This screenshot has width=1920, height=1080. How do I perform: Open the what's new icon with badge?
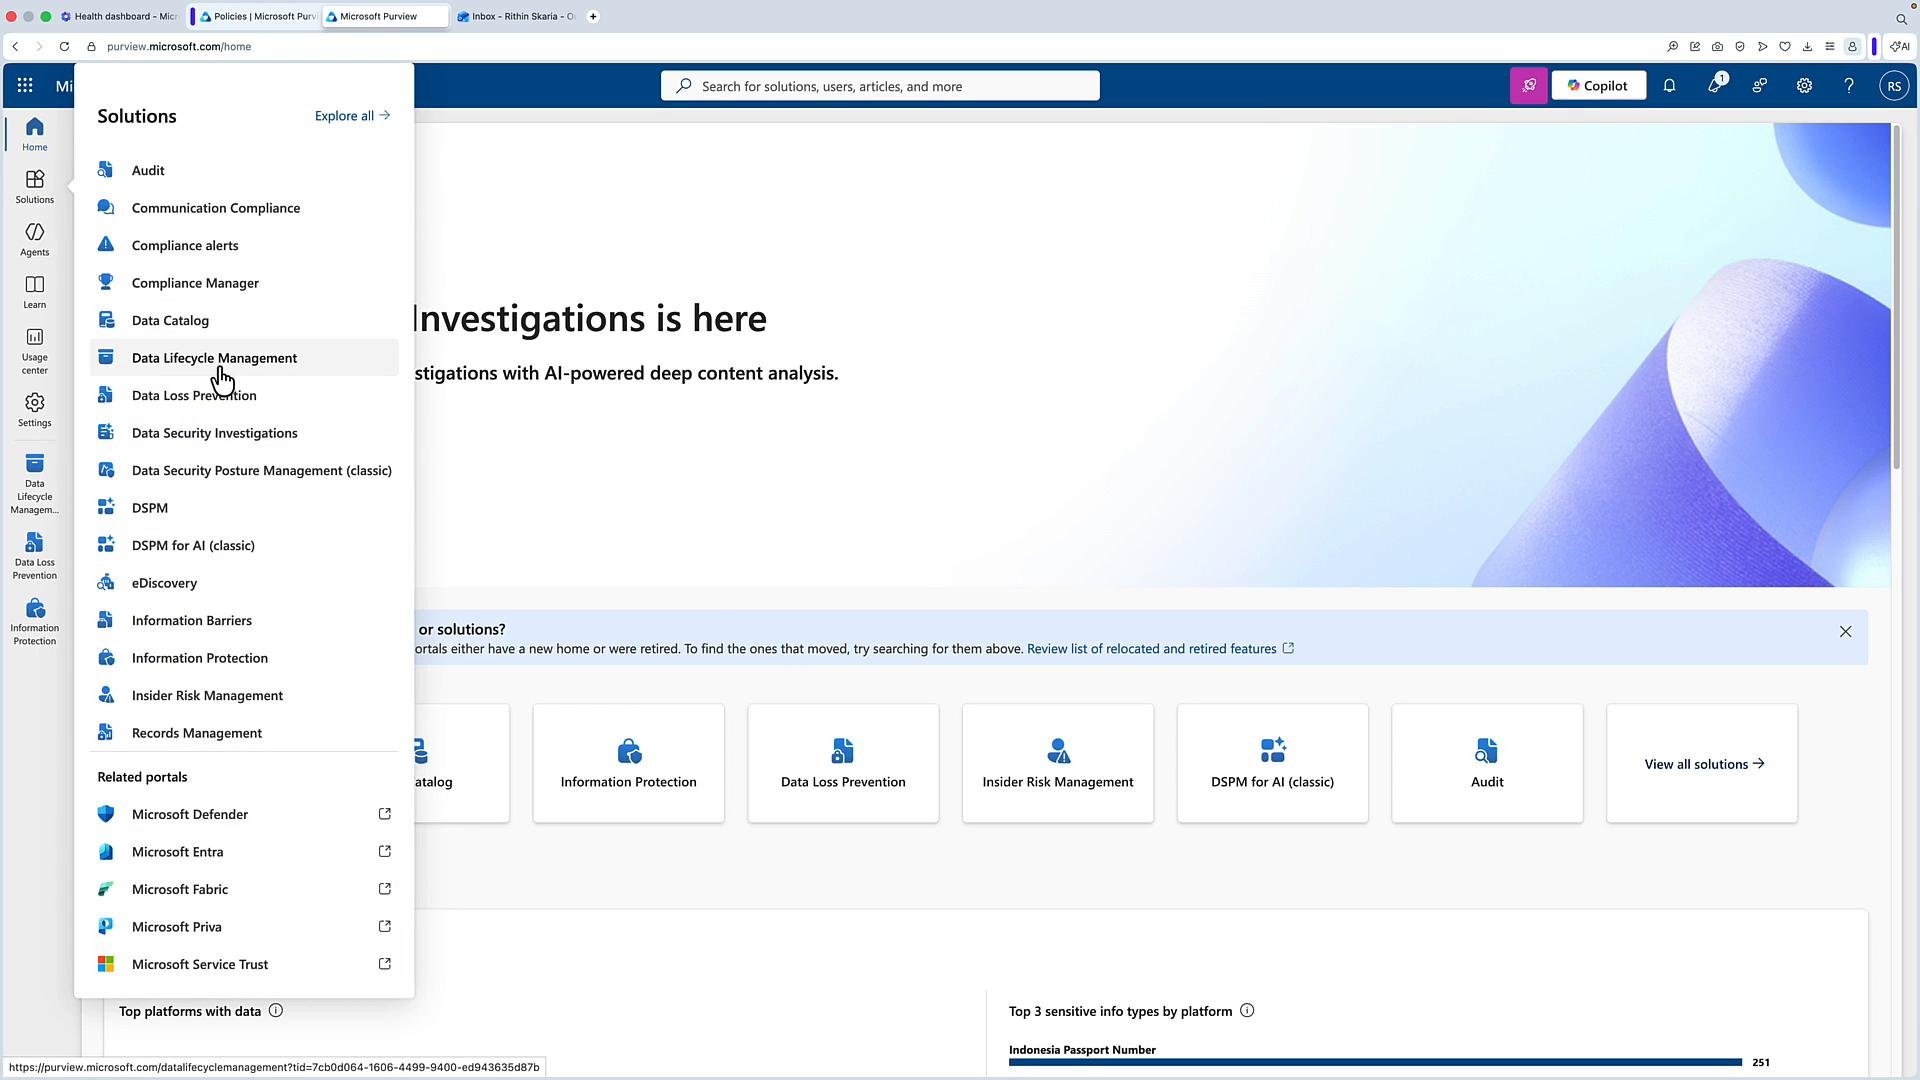(x=1715, y=86)
